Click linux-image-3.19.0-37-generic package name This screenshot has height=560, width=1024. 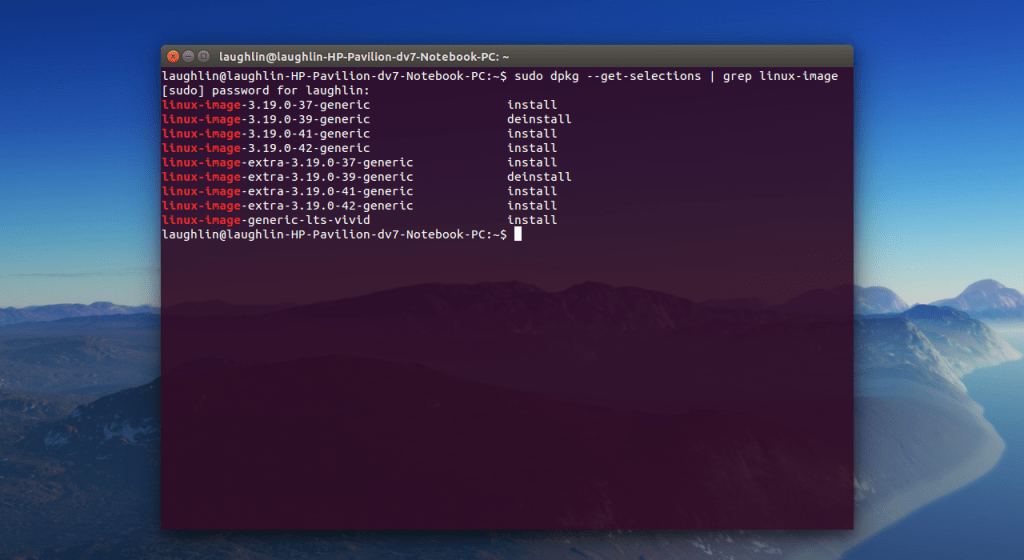[266, 105]
